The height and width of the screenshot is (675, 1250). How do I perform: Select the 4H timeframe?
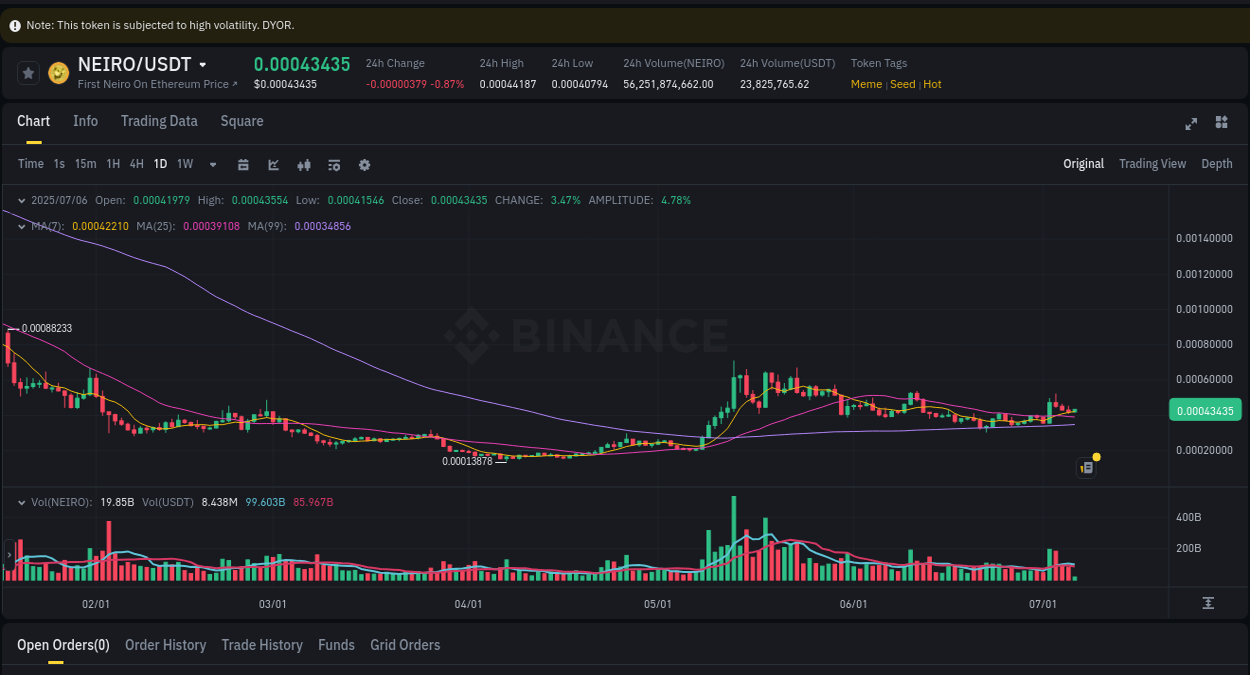pos(136,164)
